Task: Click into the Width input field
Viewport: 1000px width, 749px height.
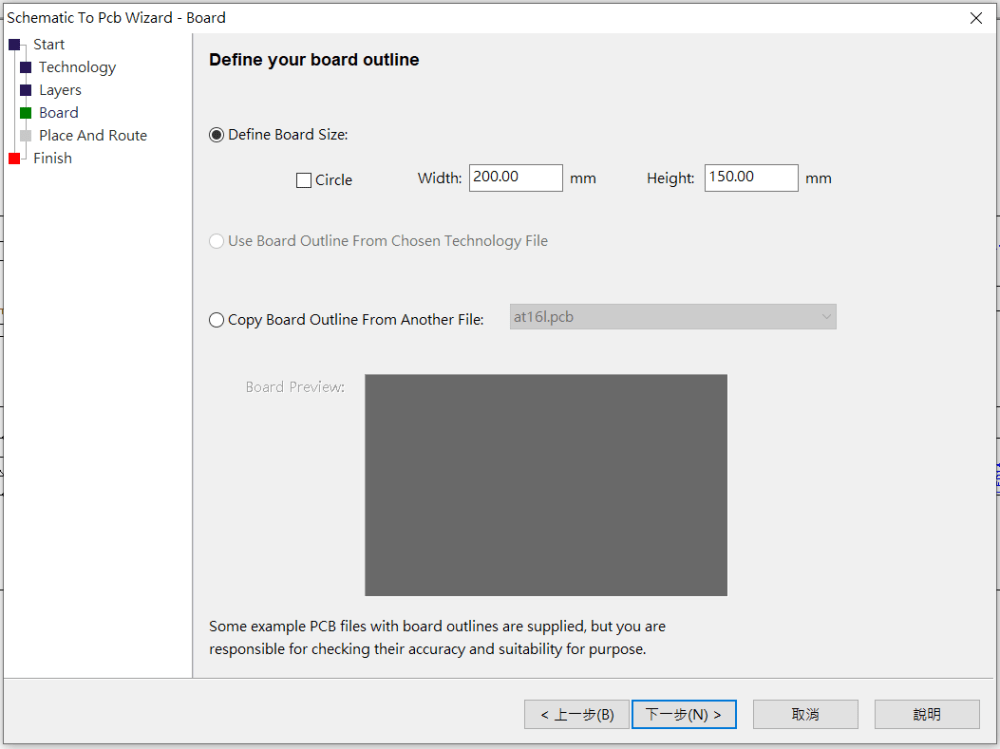Action: click(516, 177)
